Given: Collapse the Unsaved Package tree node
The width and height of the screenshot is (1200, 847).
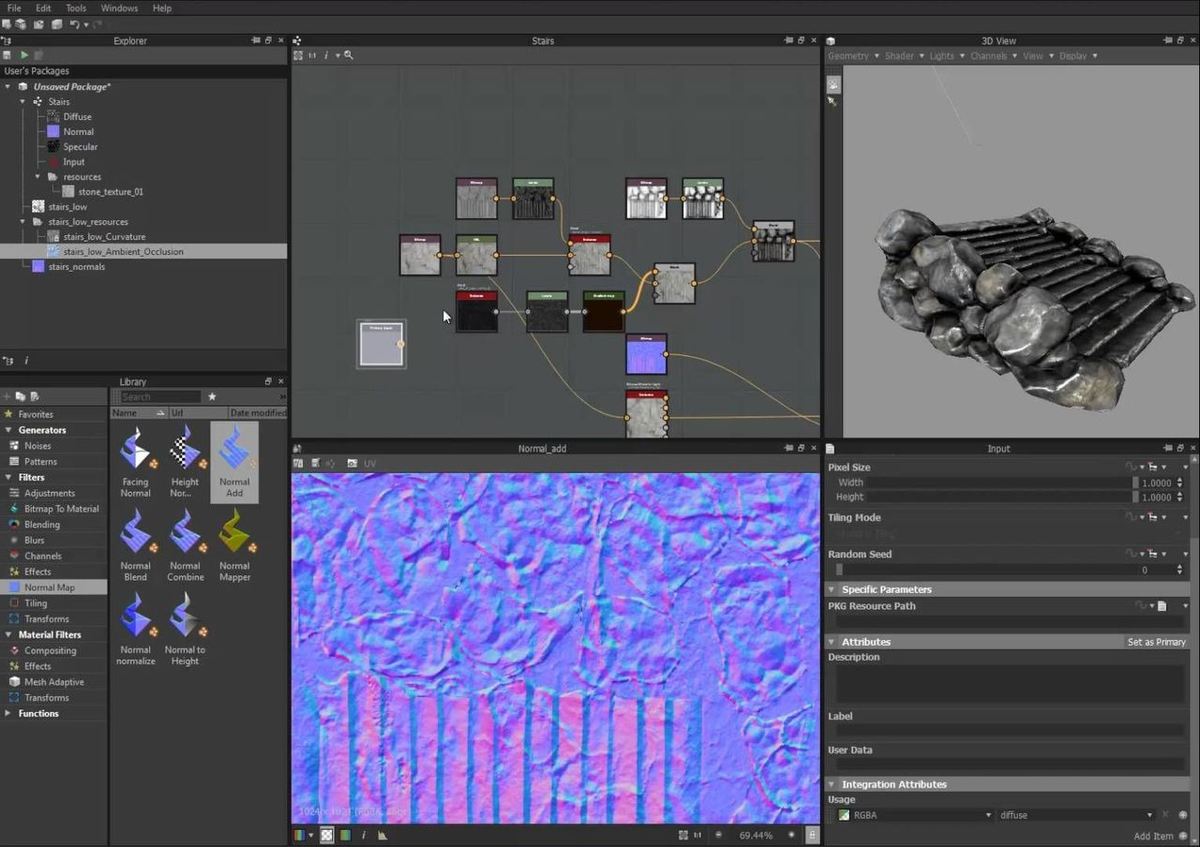Looking at the screenshot, I should 8,87.
